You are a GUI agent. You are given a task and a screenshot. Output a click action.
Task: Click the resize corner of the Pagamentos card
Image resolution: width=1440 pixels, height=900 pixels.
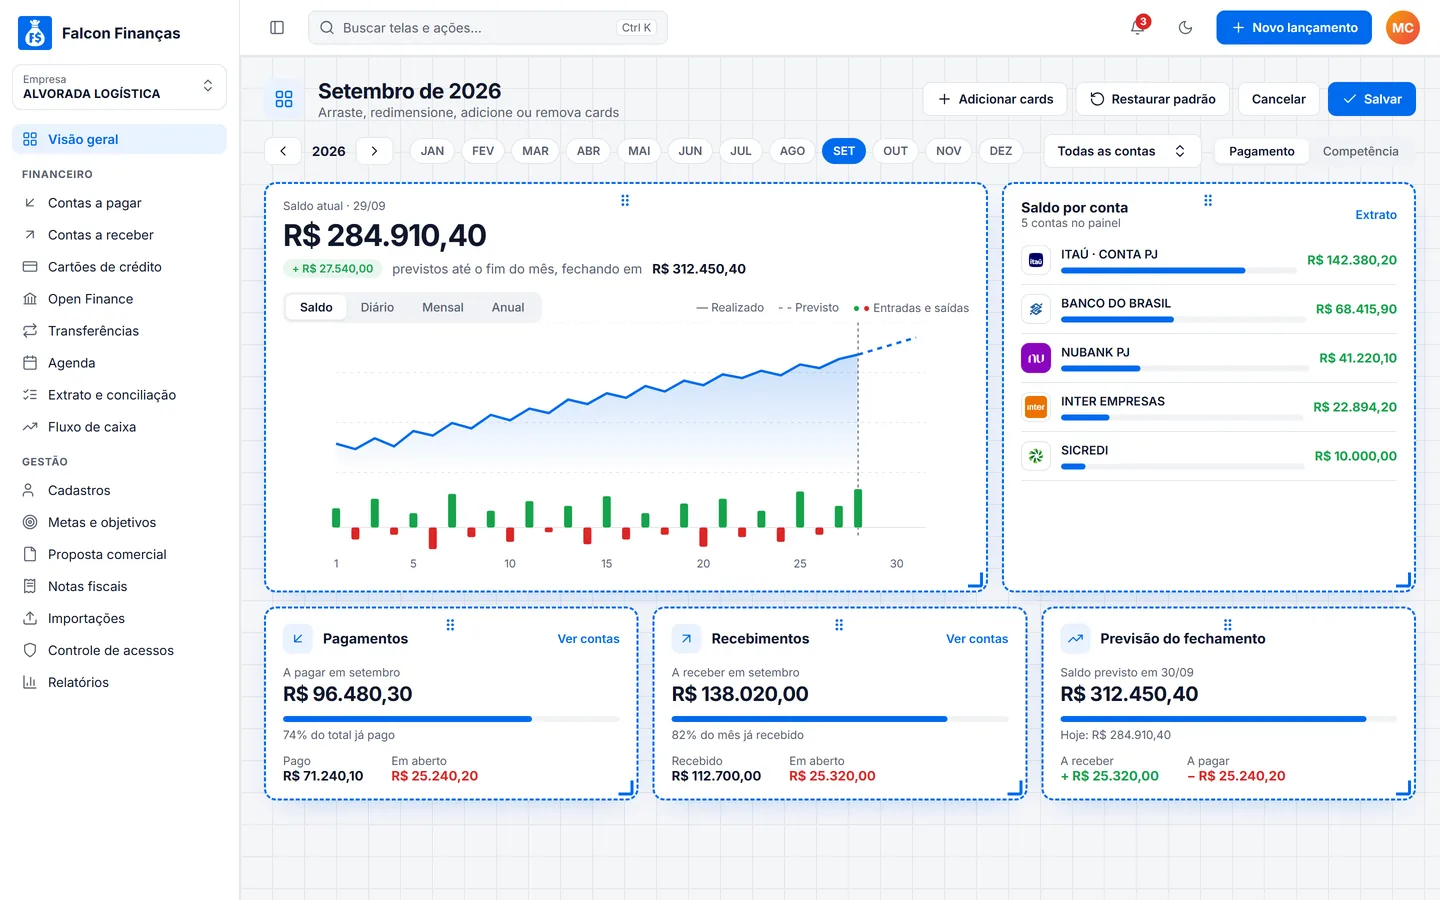(628, 789)
